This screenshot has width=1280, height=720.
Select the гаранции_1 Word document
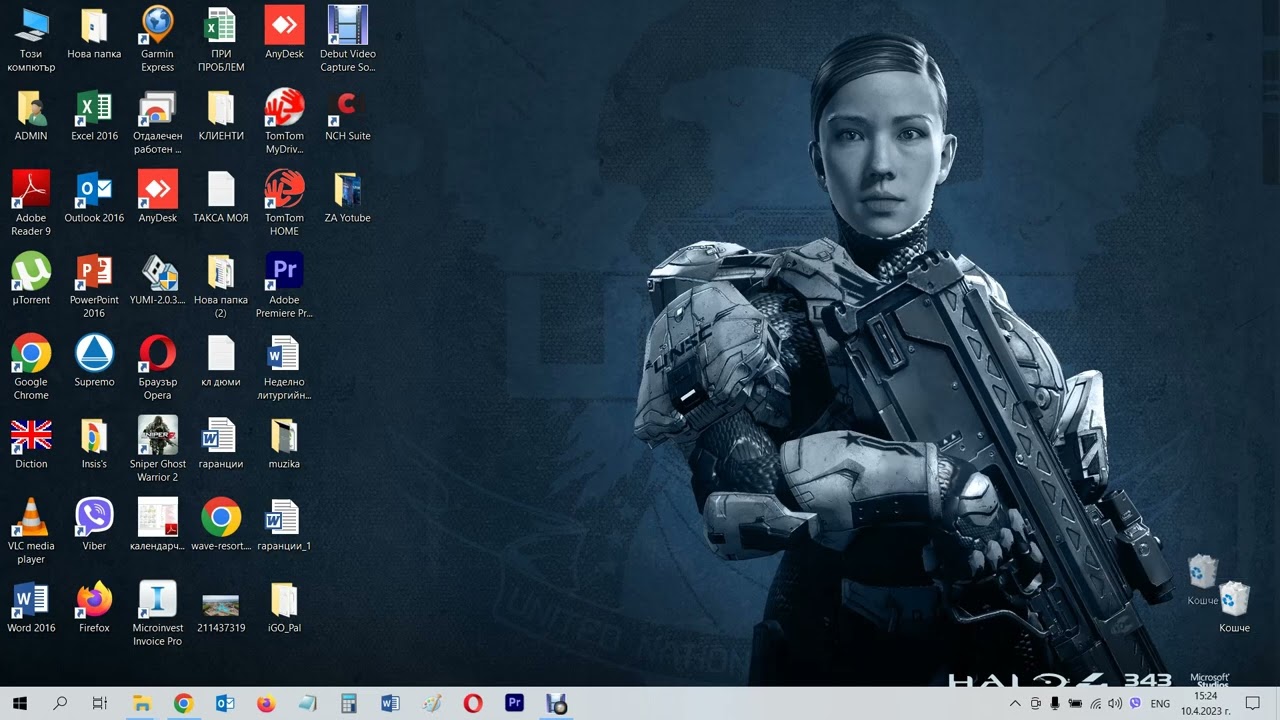tap(284, 526)
